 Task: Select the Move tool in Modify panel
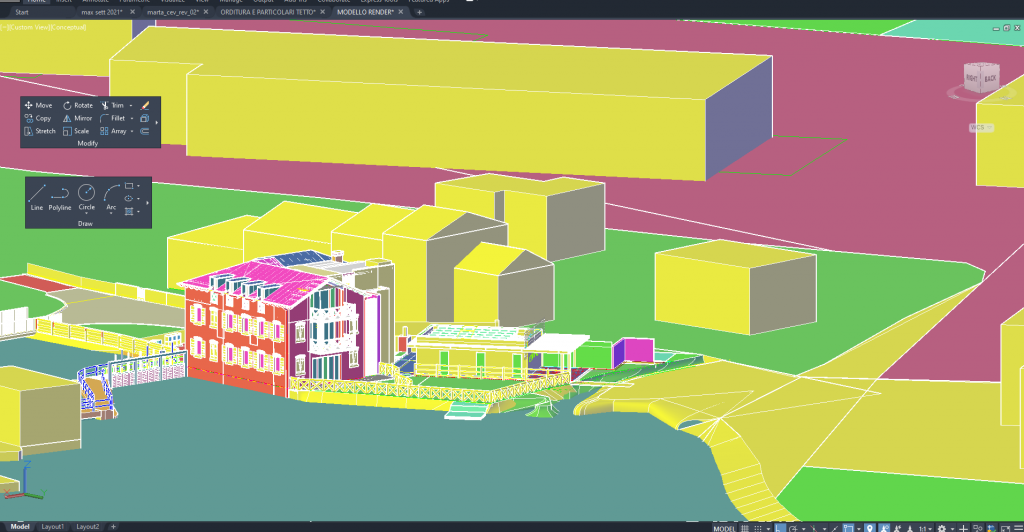point(38,105)
